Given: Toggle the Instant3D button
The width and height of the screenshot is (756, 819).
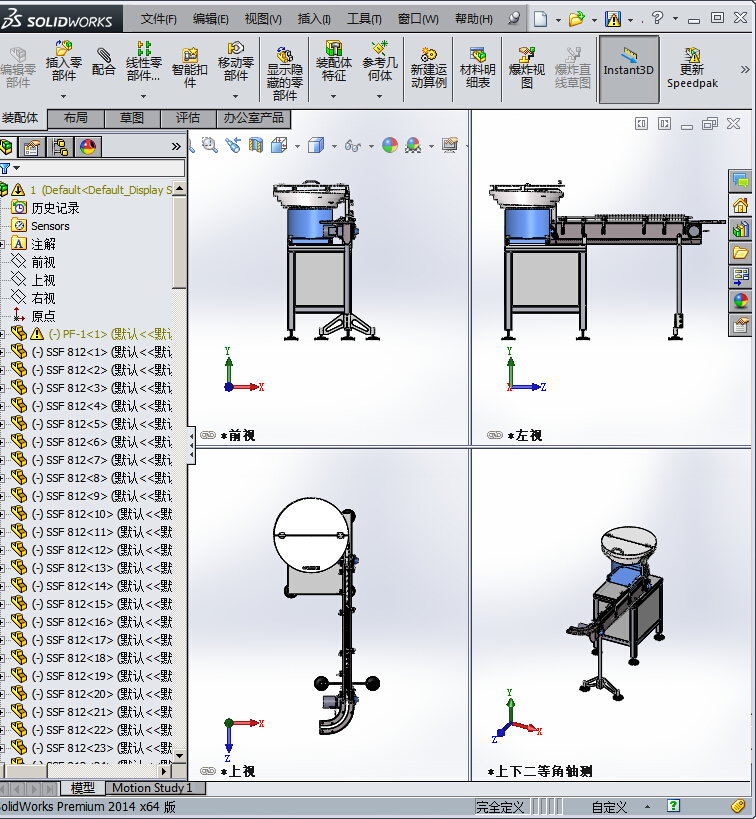Looking at the screenshot, I should pyautogui.click(x=629, y=69).
